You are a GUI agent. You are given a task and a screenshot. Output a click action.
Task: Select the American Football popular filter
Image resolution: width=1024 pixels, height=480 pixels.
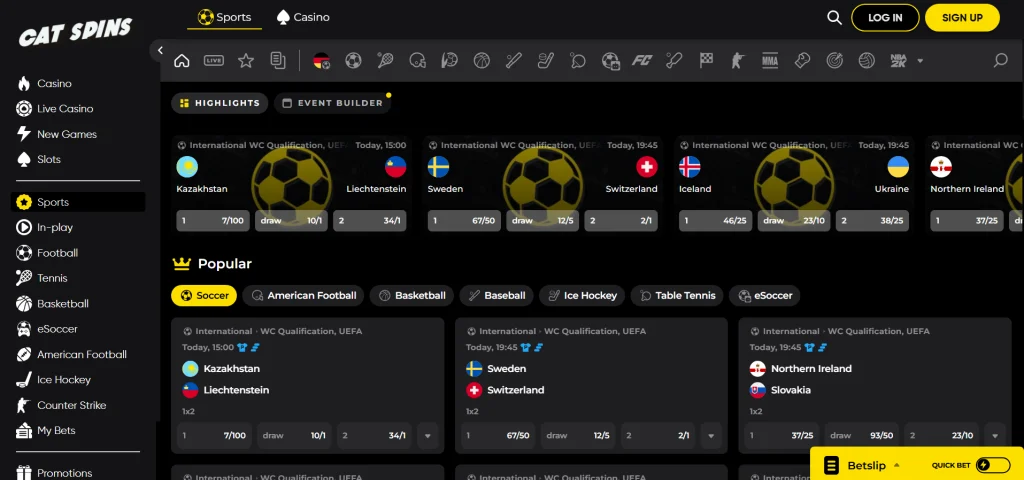[304, 296]
